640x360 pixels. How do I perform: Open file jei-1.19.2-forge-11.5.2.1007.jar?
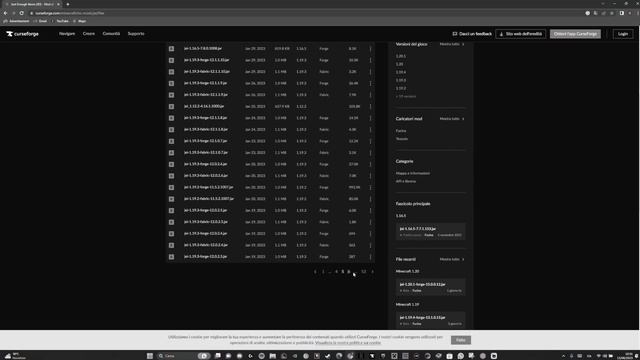coord(209,187)
